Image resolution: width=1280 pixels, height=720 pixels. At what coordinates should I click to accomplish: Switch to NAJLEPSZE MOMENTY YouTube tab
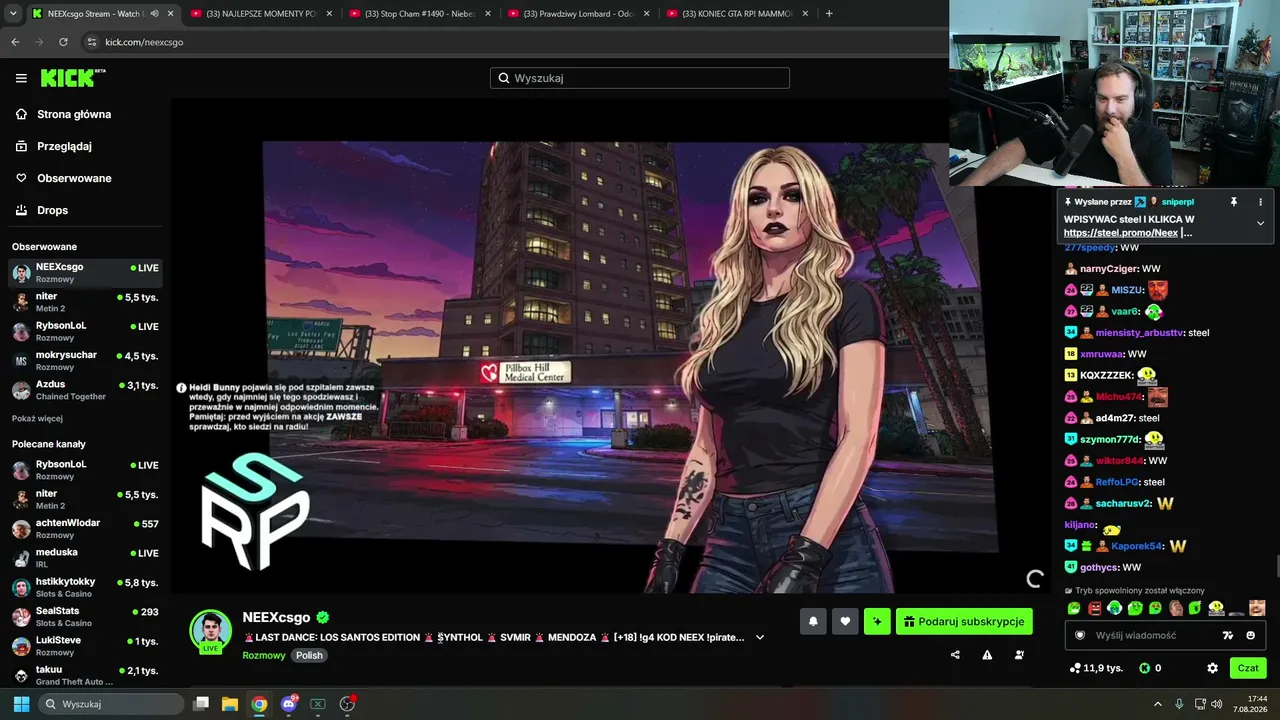(262, 14)
